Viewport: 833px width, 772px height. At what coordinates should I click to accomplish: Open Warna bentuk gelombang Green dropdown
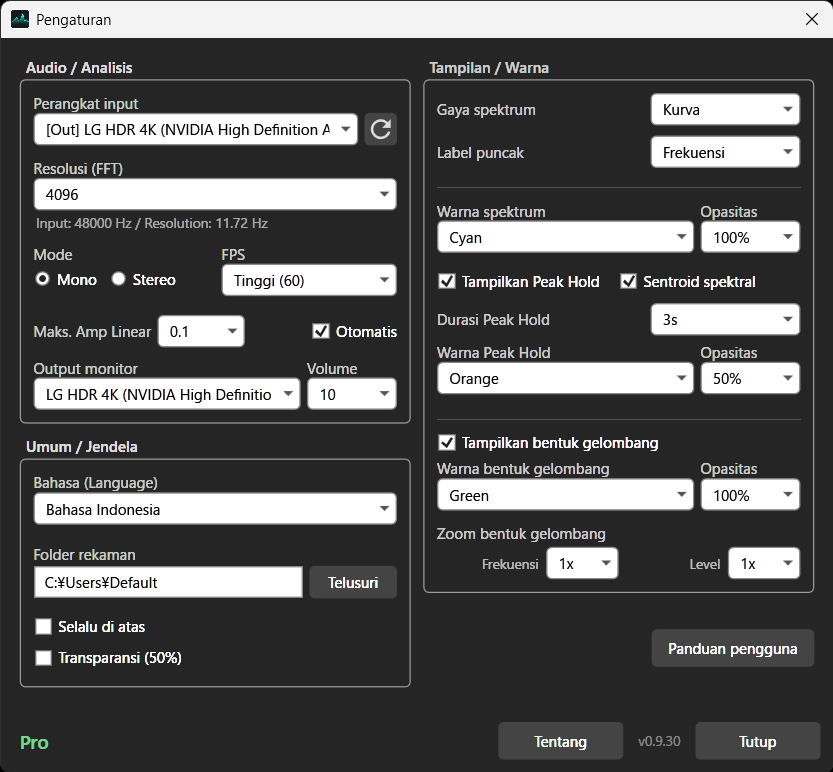click(565, 495)
